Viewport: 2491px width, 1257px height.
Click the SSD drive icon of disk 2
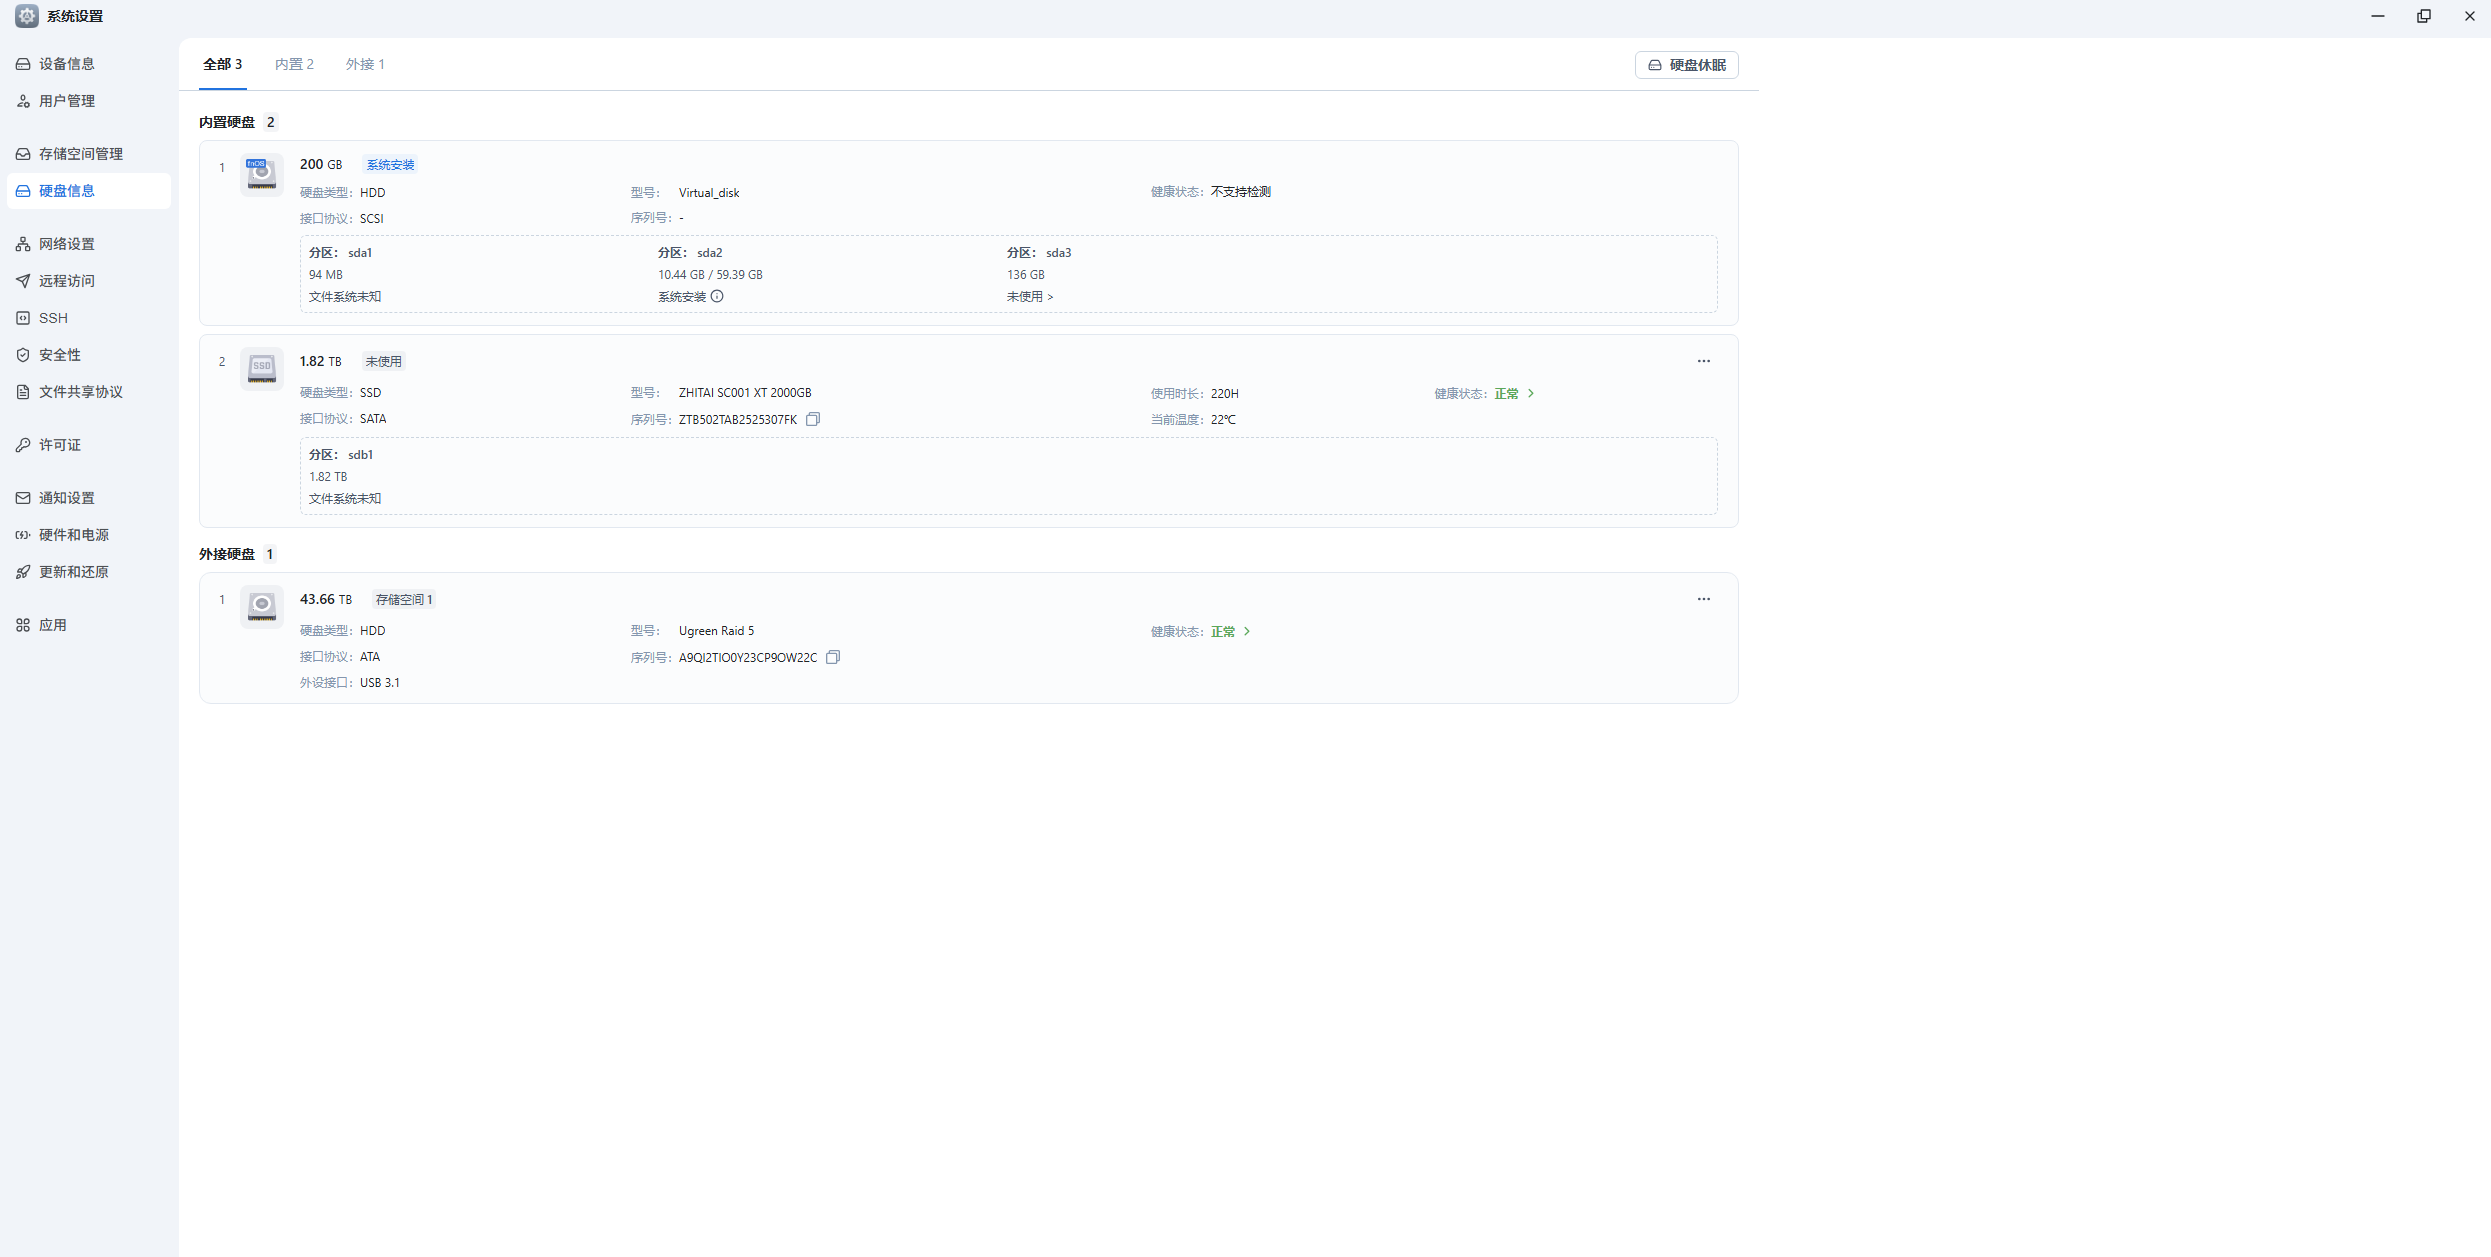coord(262,368)
